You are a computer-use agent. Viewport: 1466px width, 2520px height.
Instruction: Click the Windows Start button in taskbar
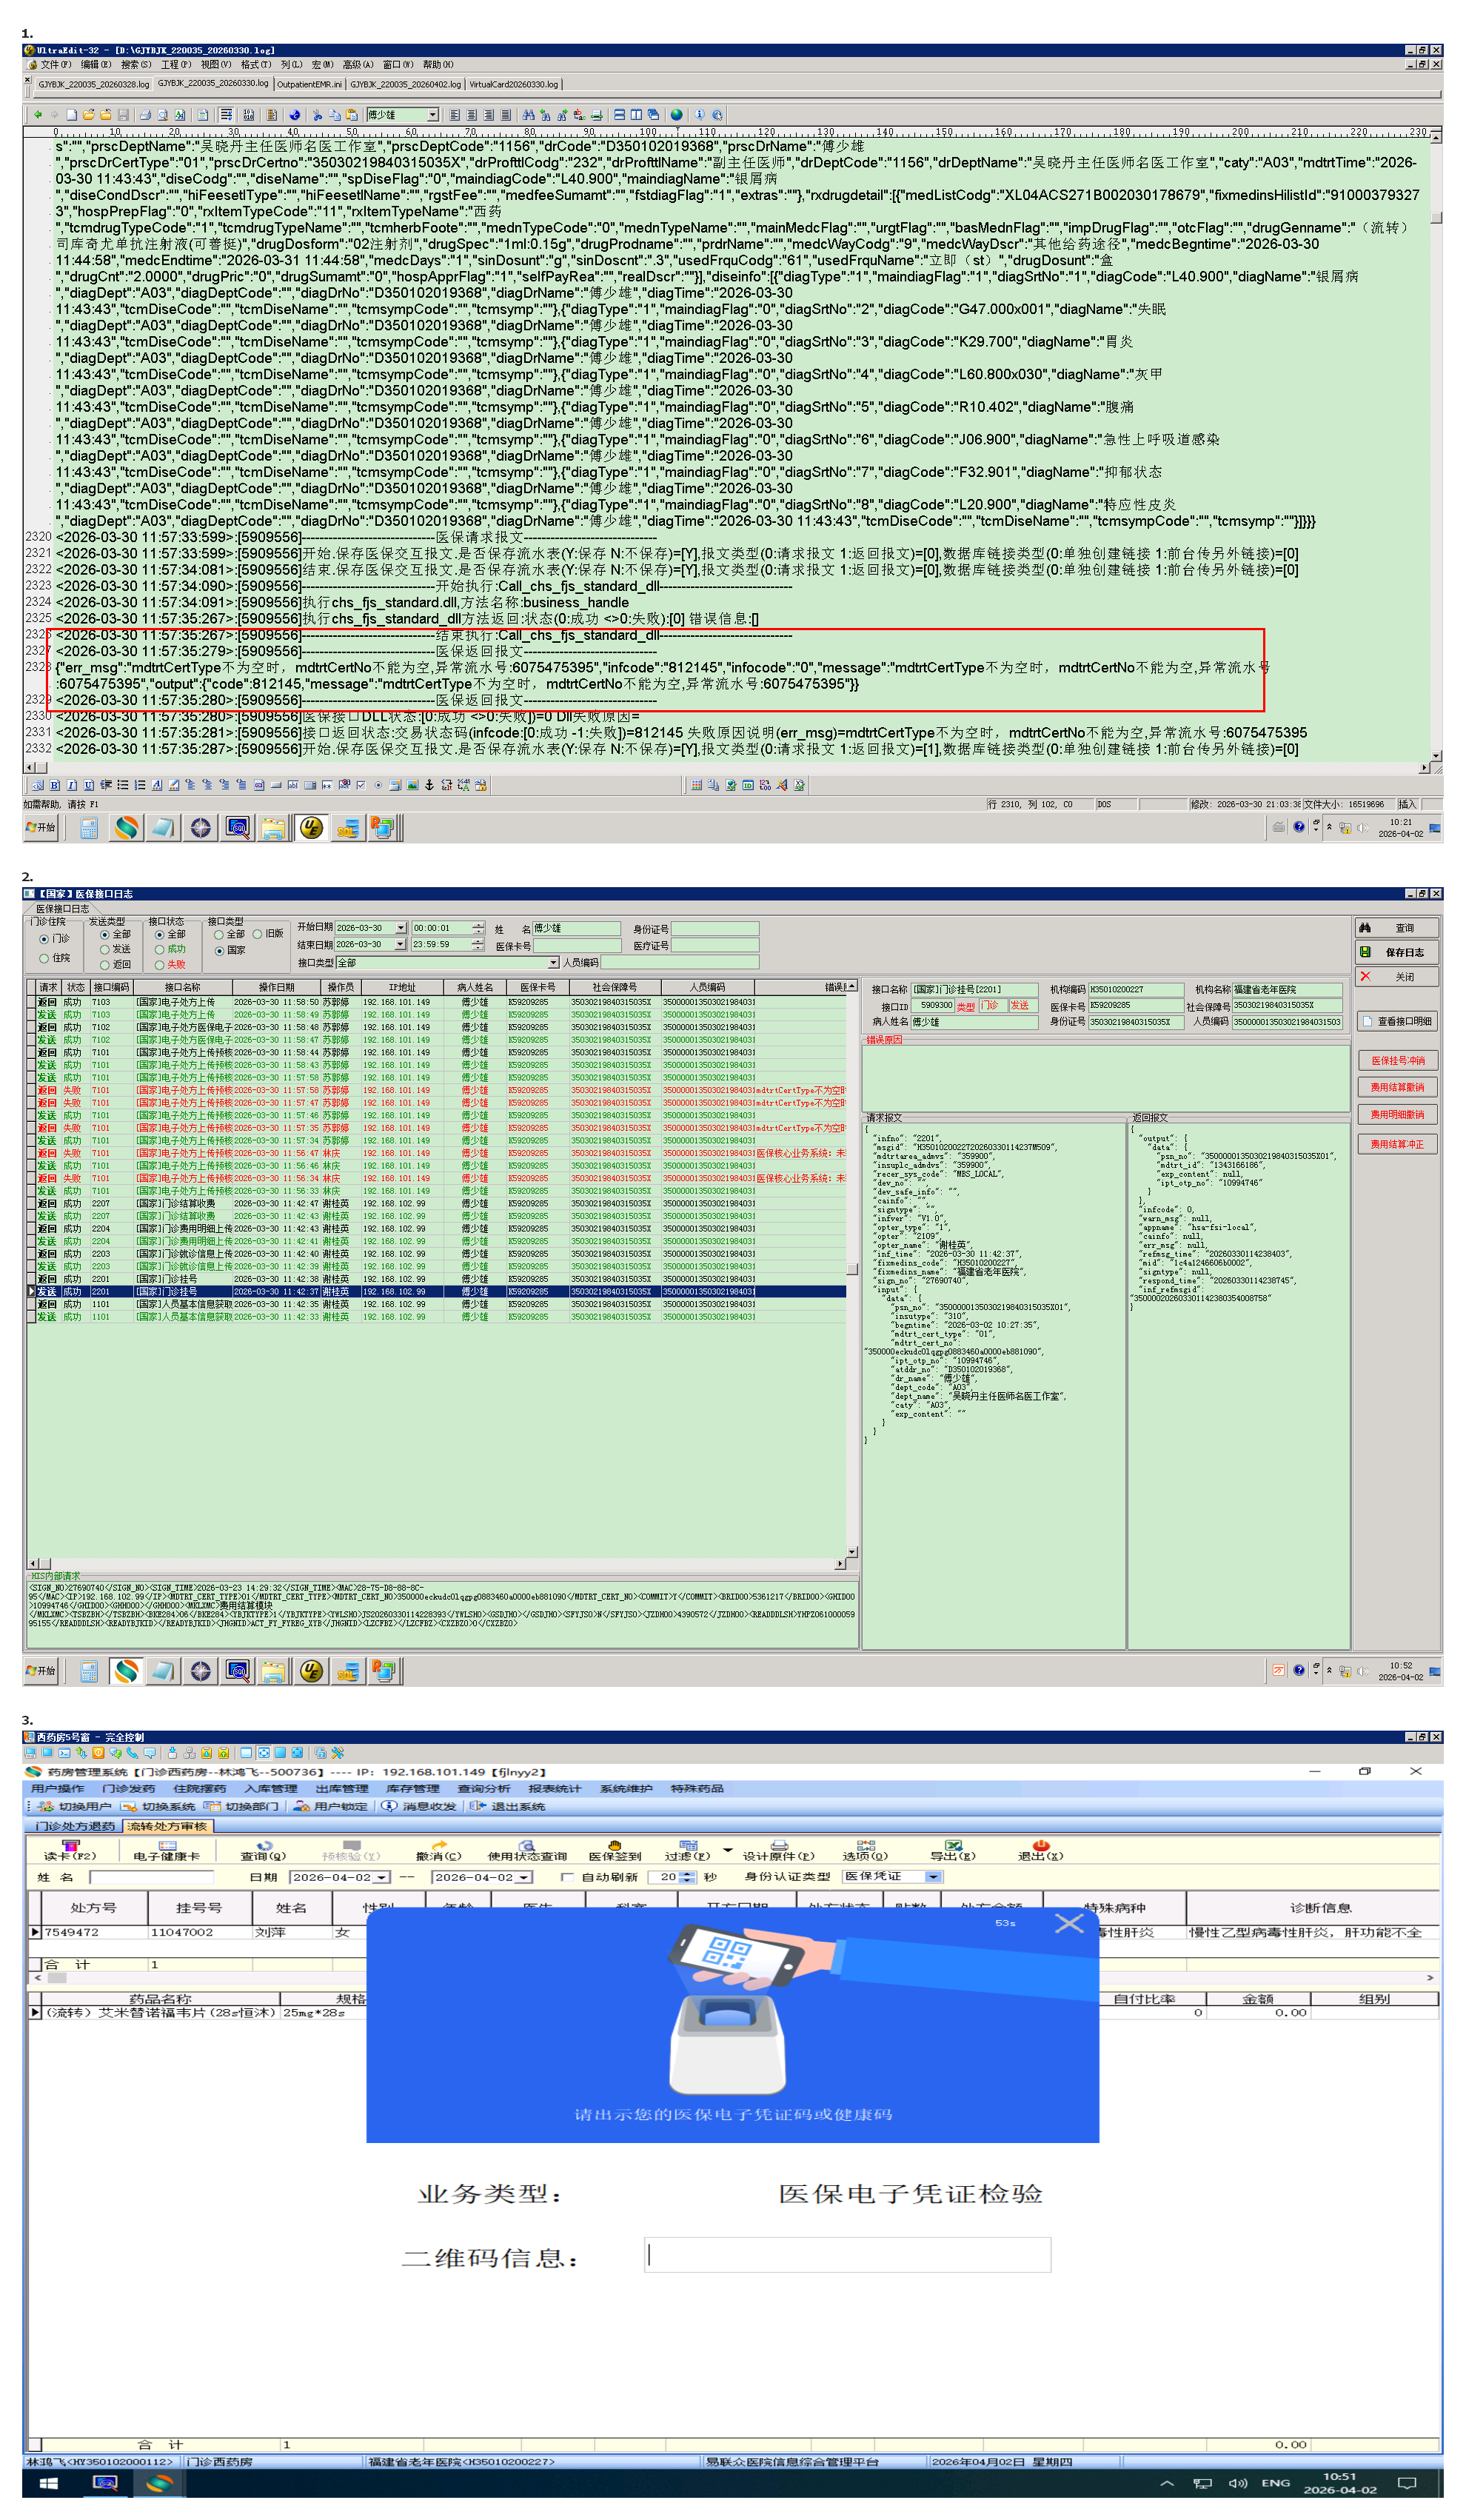[48, 2483]
